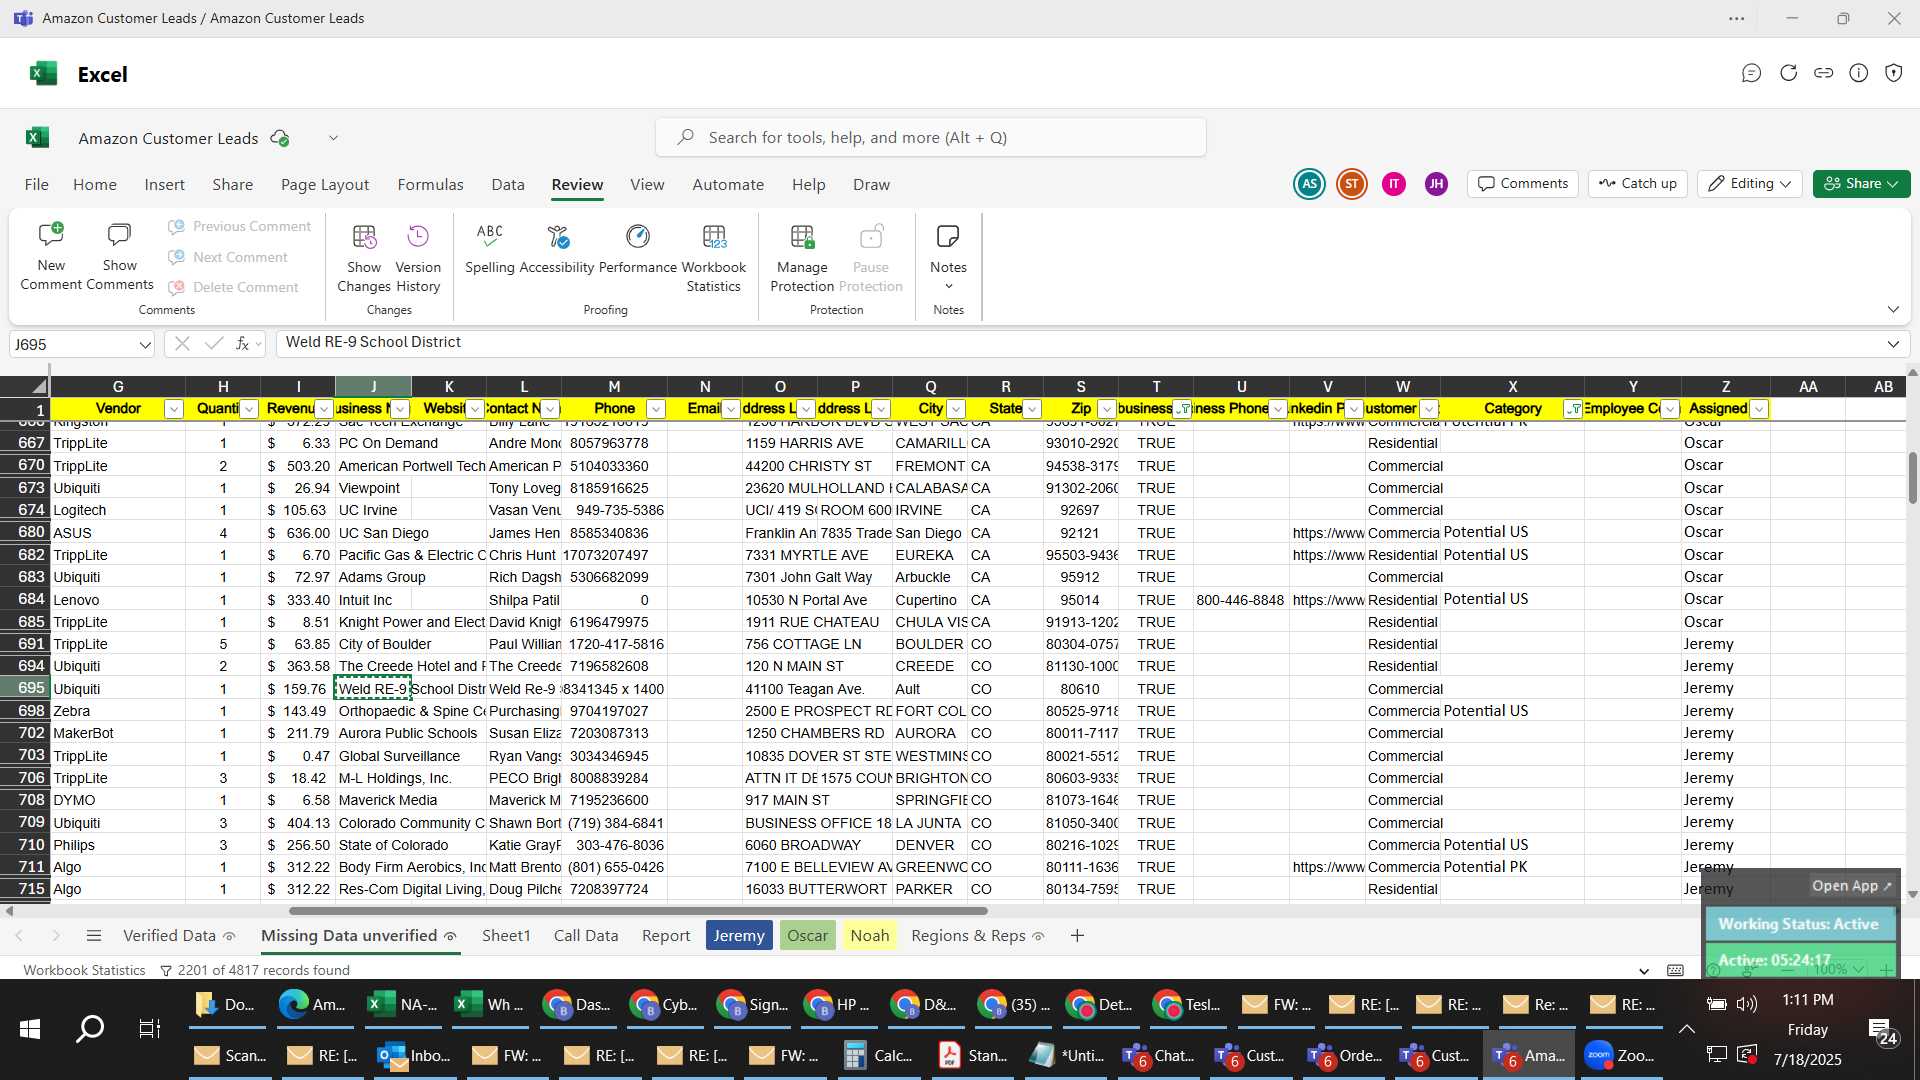Open Show Comments pane
Screen dimensions: 1920x1080
(119, 257)
